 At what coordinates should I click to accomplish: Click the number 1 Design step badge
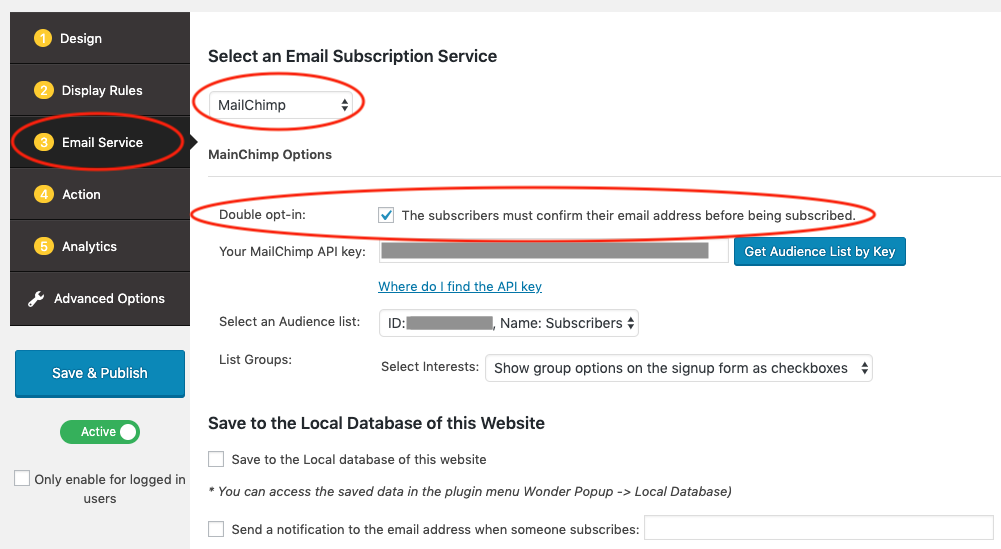point(42,39)
